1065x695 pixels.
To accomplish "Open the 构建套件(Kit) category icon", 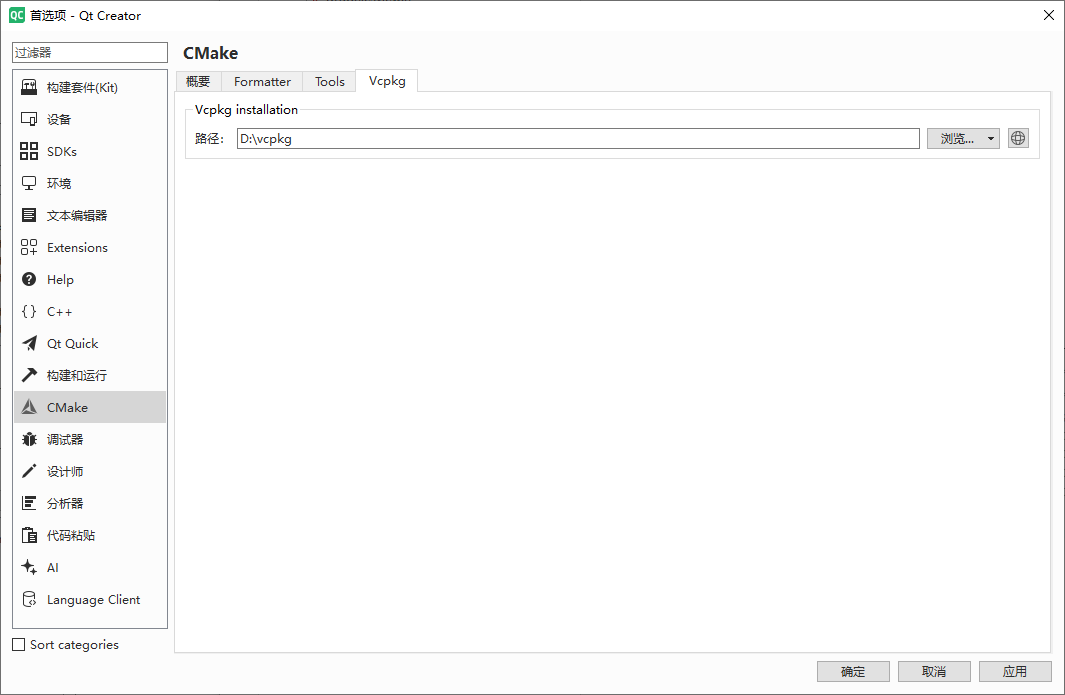I will coord(29,88).
